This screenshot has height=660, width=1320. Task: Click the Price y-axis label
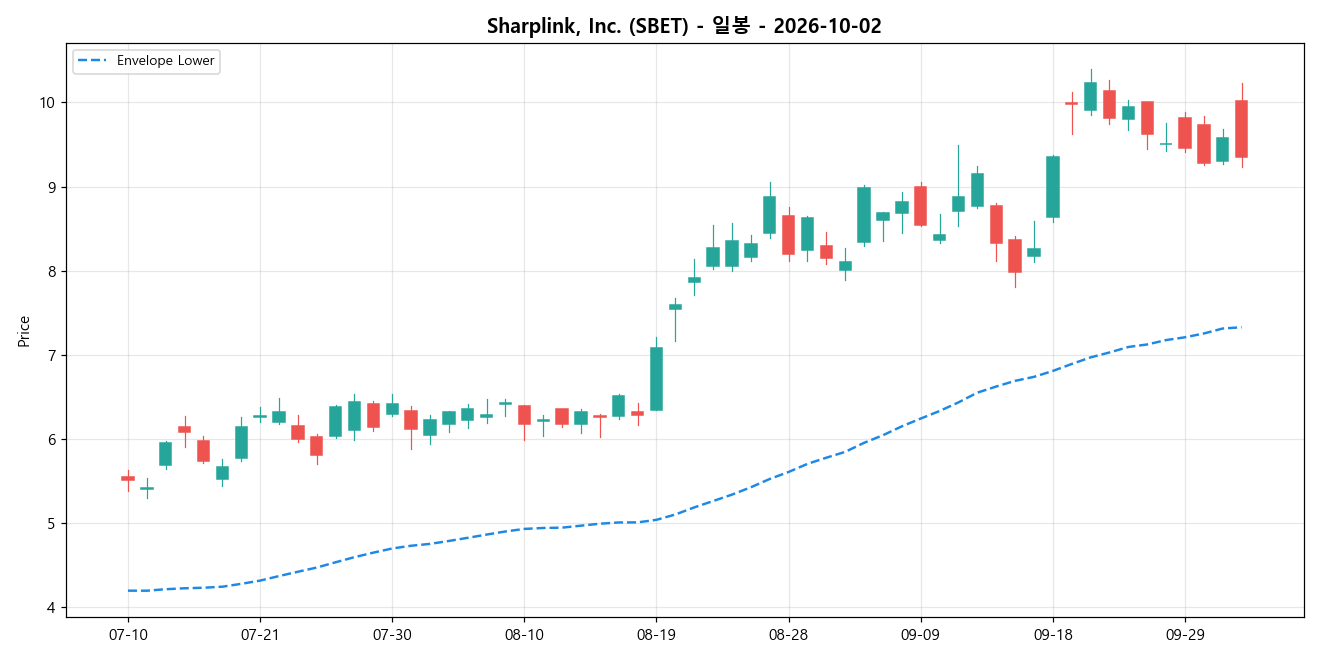pyautogui.click(x=24, y=330)
